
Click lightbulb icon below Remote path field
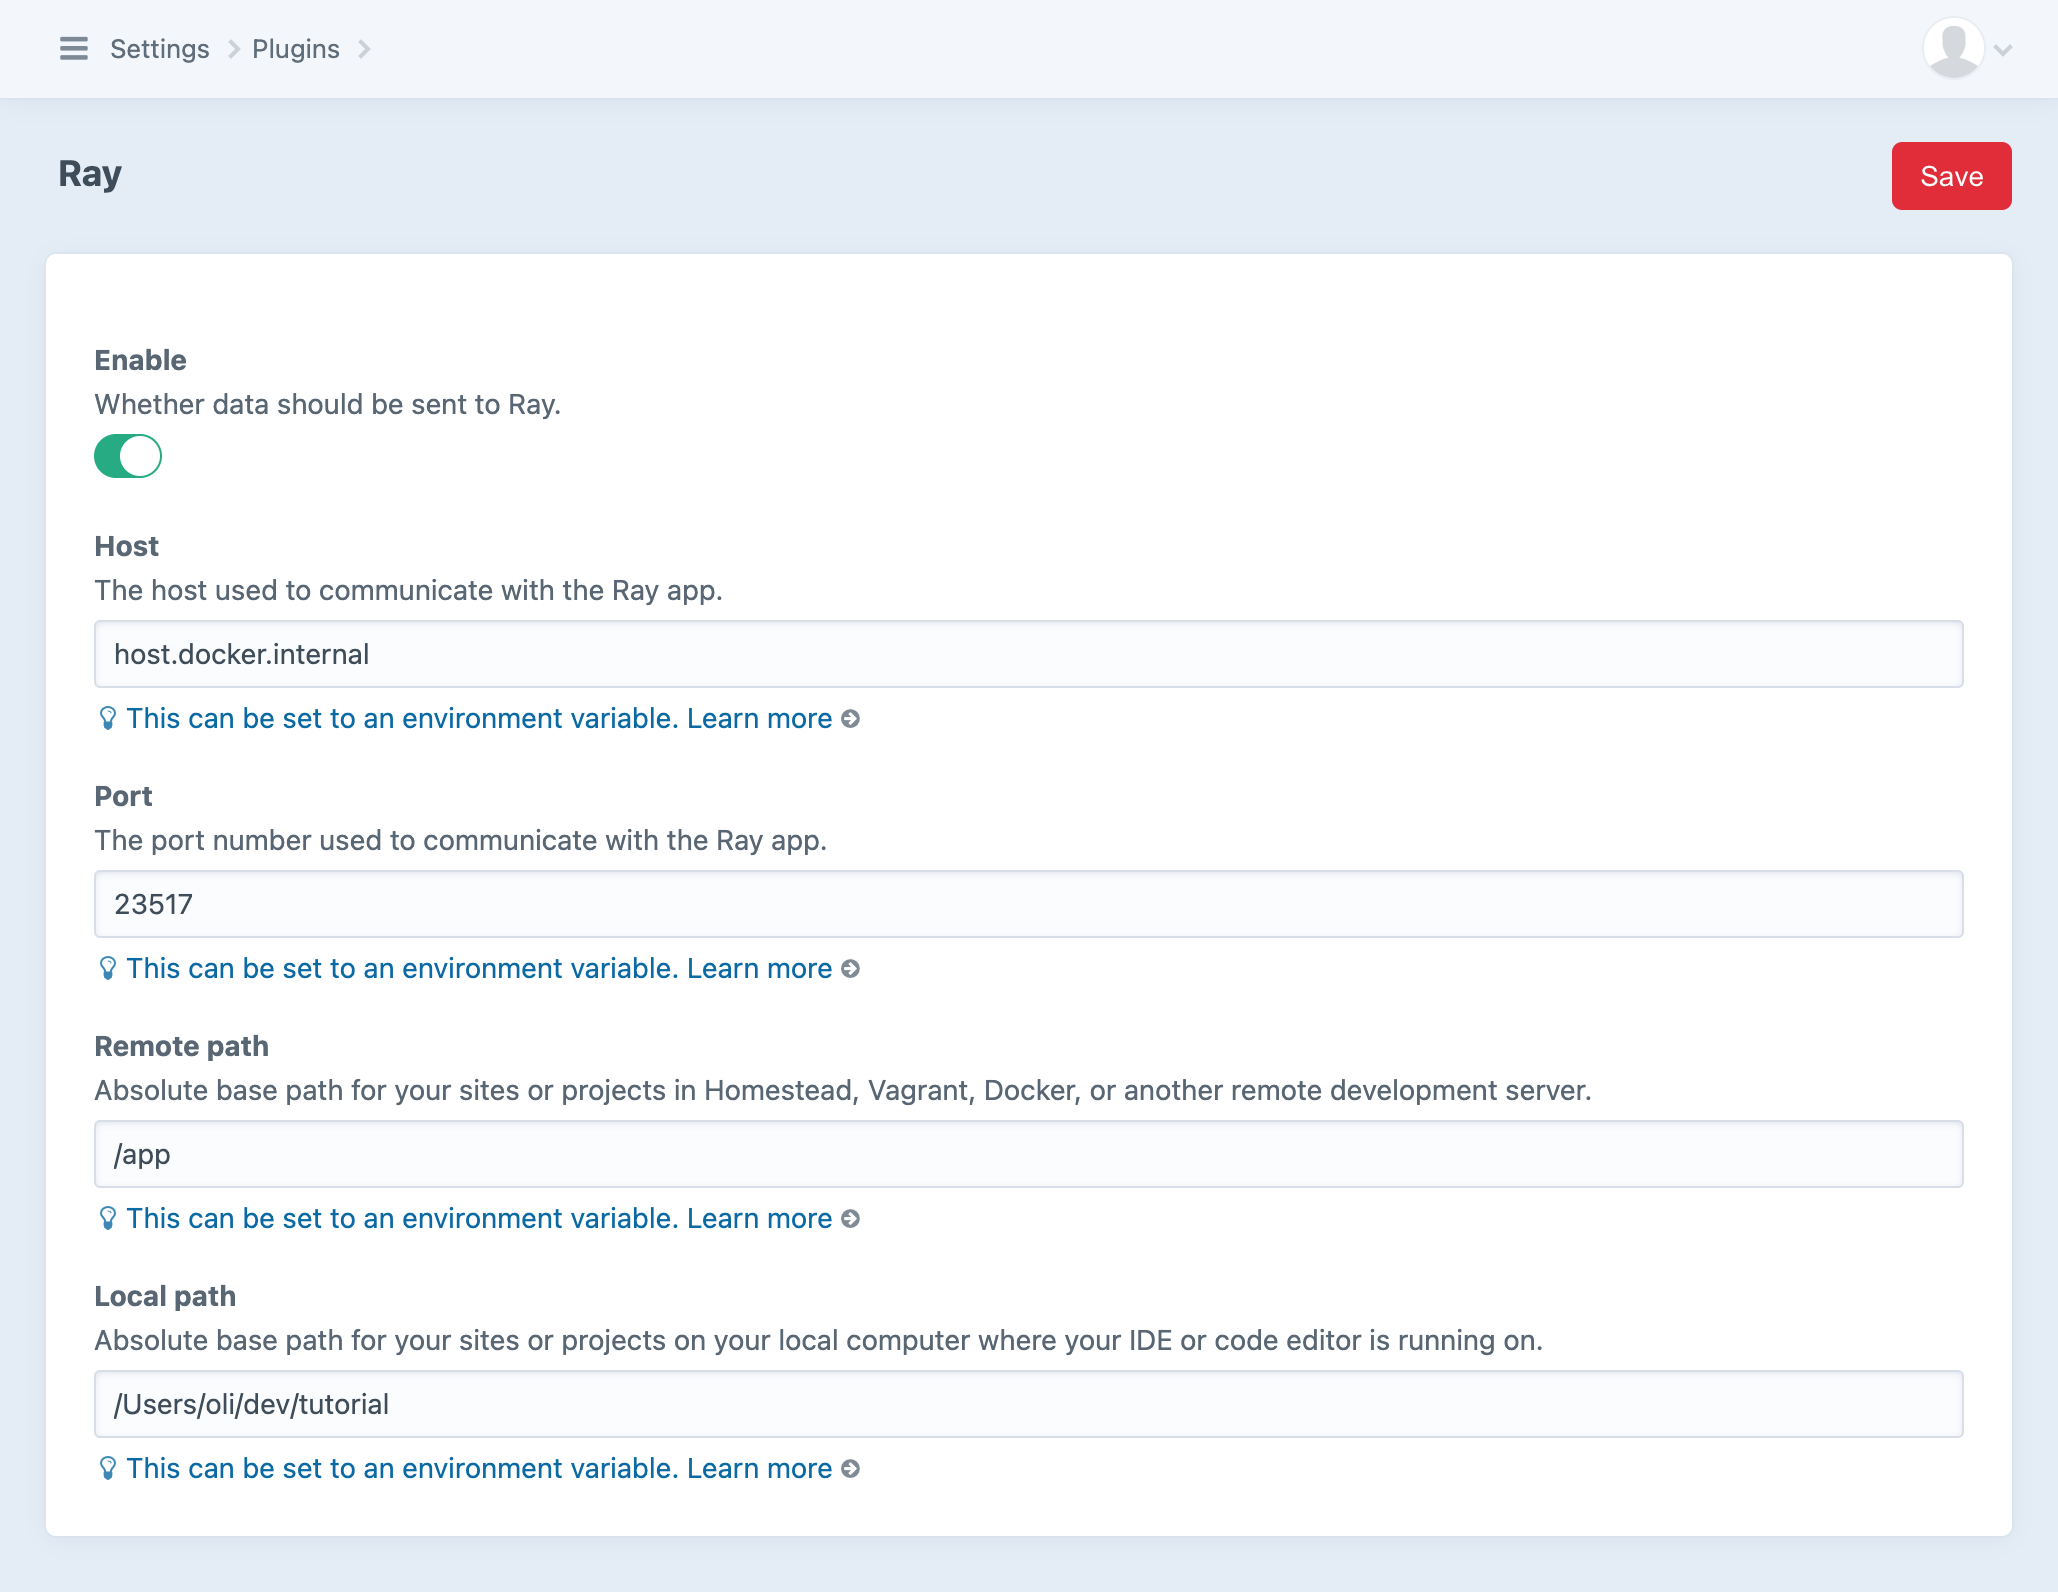coord(108,1218)
